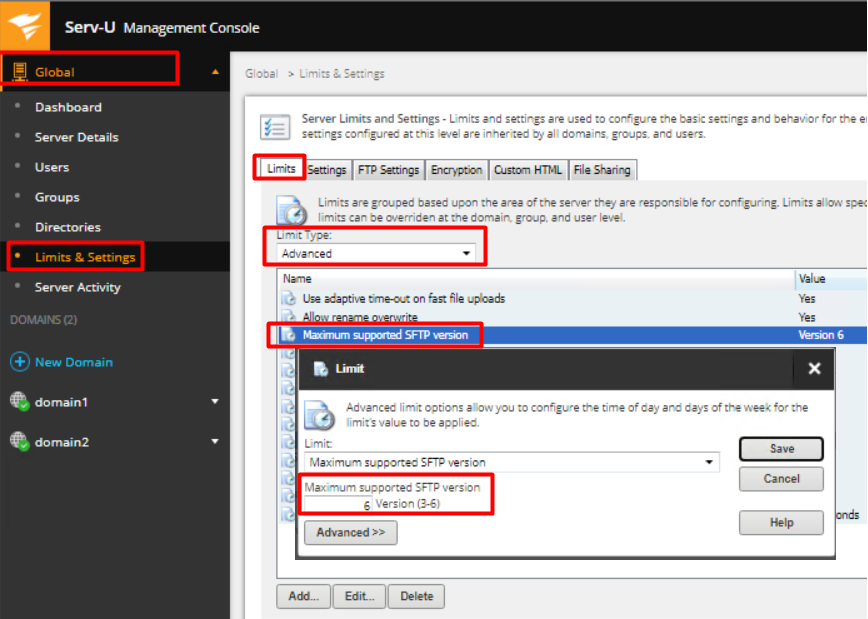The height and width of the screenshot is (619, 868).
Task: Click the New Domain plus icon
Action: (x=22, y=361)
